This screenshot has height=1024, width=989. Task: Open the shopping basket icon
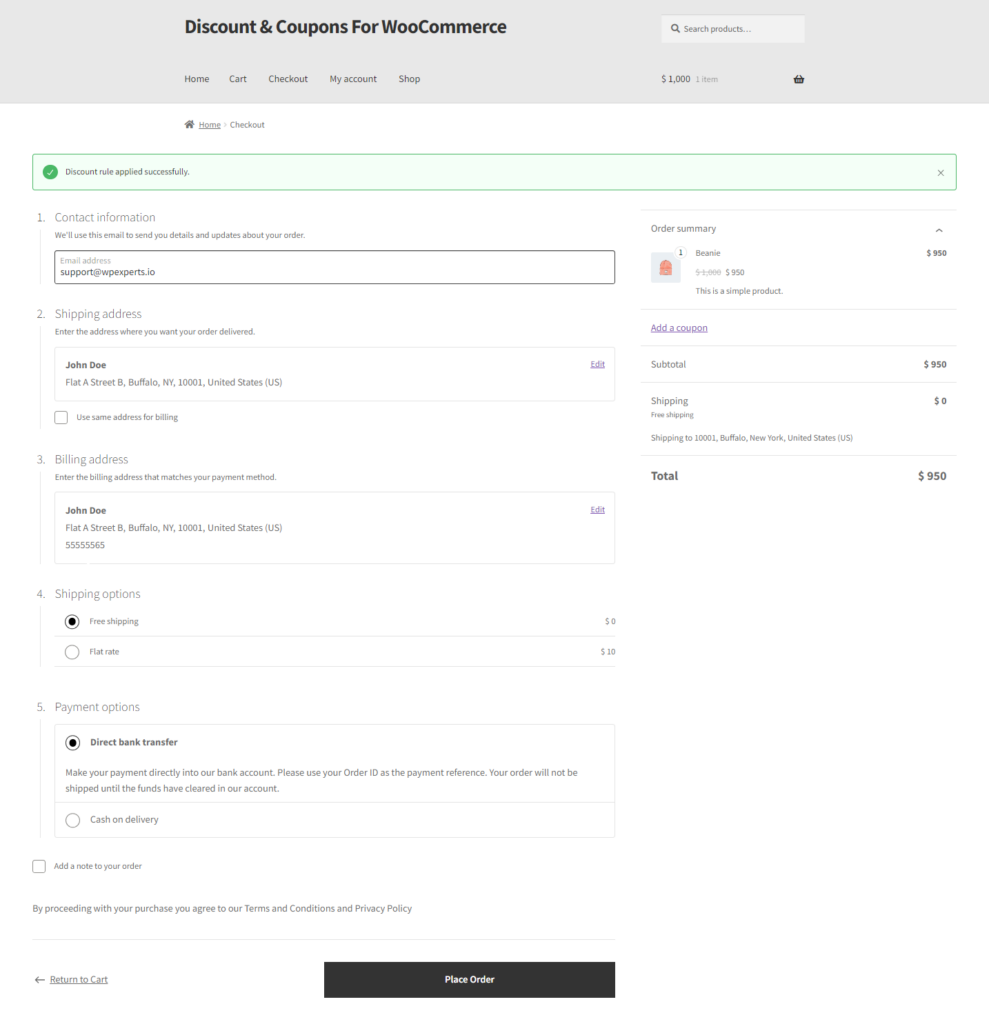point(798,79)
